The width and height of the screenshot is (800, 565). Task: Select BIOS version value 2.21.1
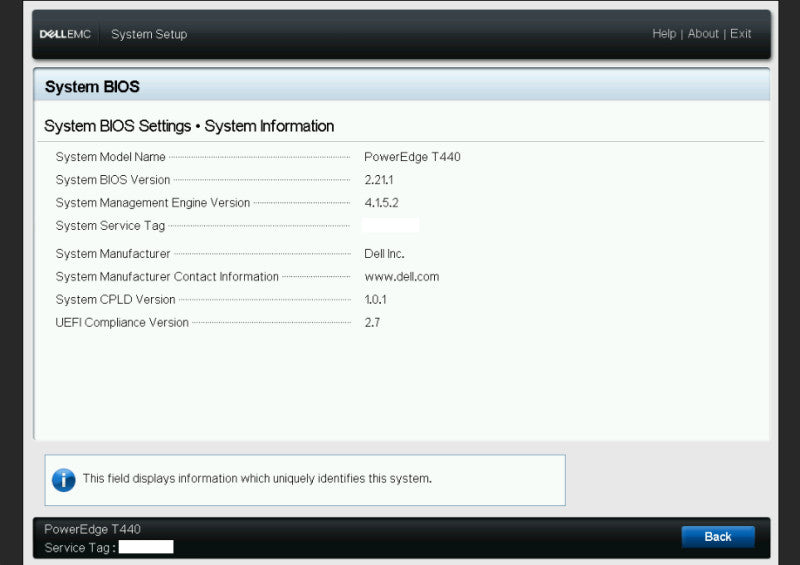[x=379, y=180]
